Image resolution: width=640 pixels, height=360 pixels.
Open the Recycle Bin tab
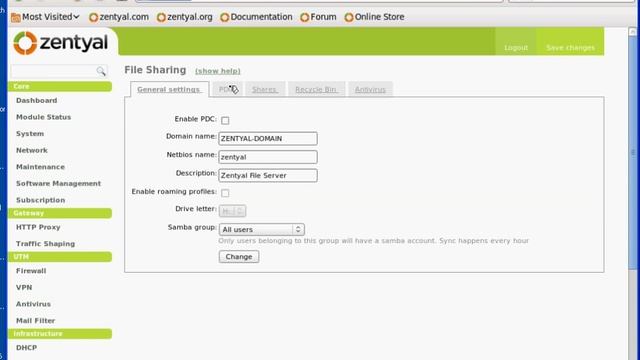(316, 89)
